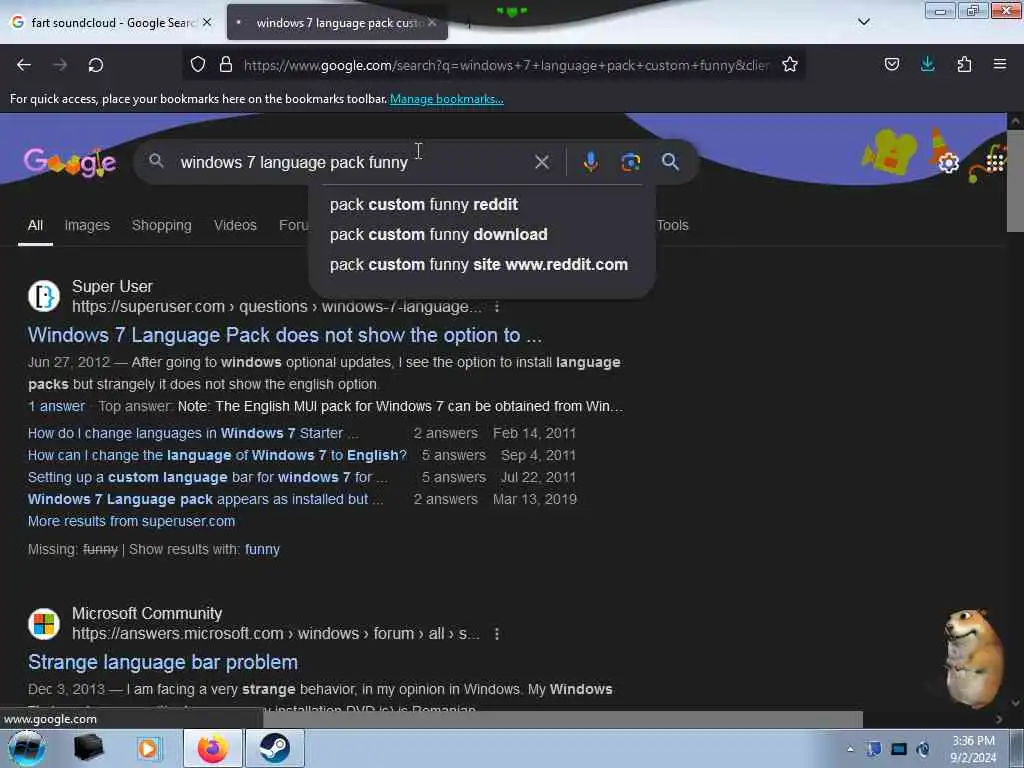
Task: Open Strange language bar problem result
Action: (x=163, y=662)
